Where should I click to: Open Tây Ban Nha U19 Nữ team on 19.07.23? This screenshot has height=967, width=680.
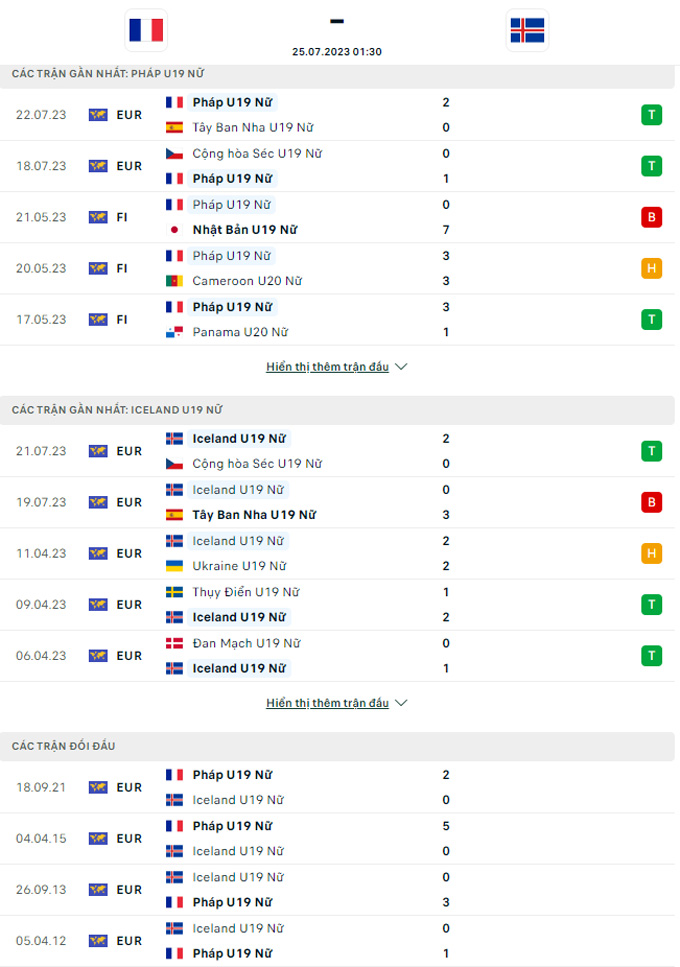[x=254, y=515]
